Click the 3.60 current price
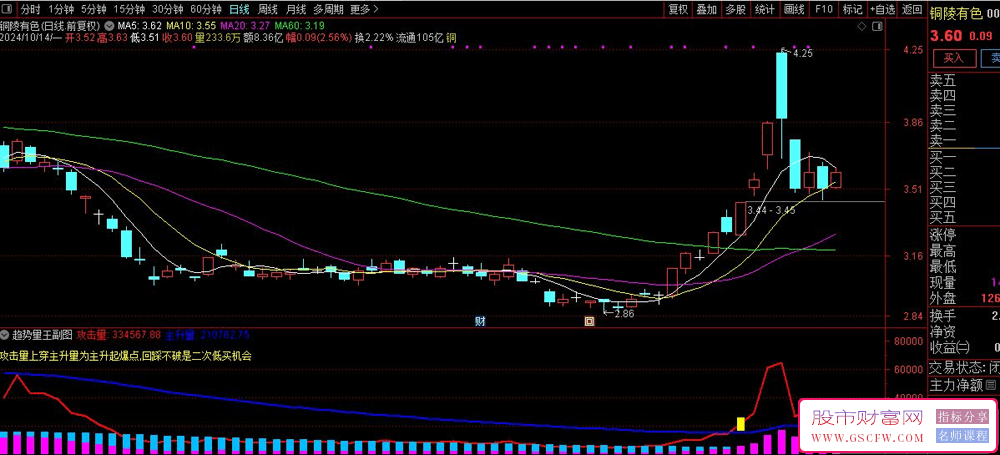Image resolution: width=1000 pixels, height=455 pixels. (x=946, y=36)
